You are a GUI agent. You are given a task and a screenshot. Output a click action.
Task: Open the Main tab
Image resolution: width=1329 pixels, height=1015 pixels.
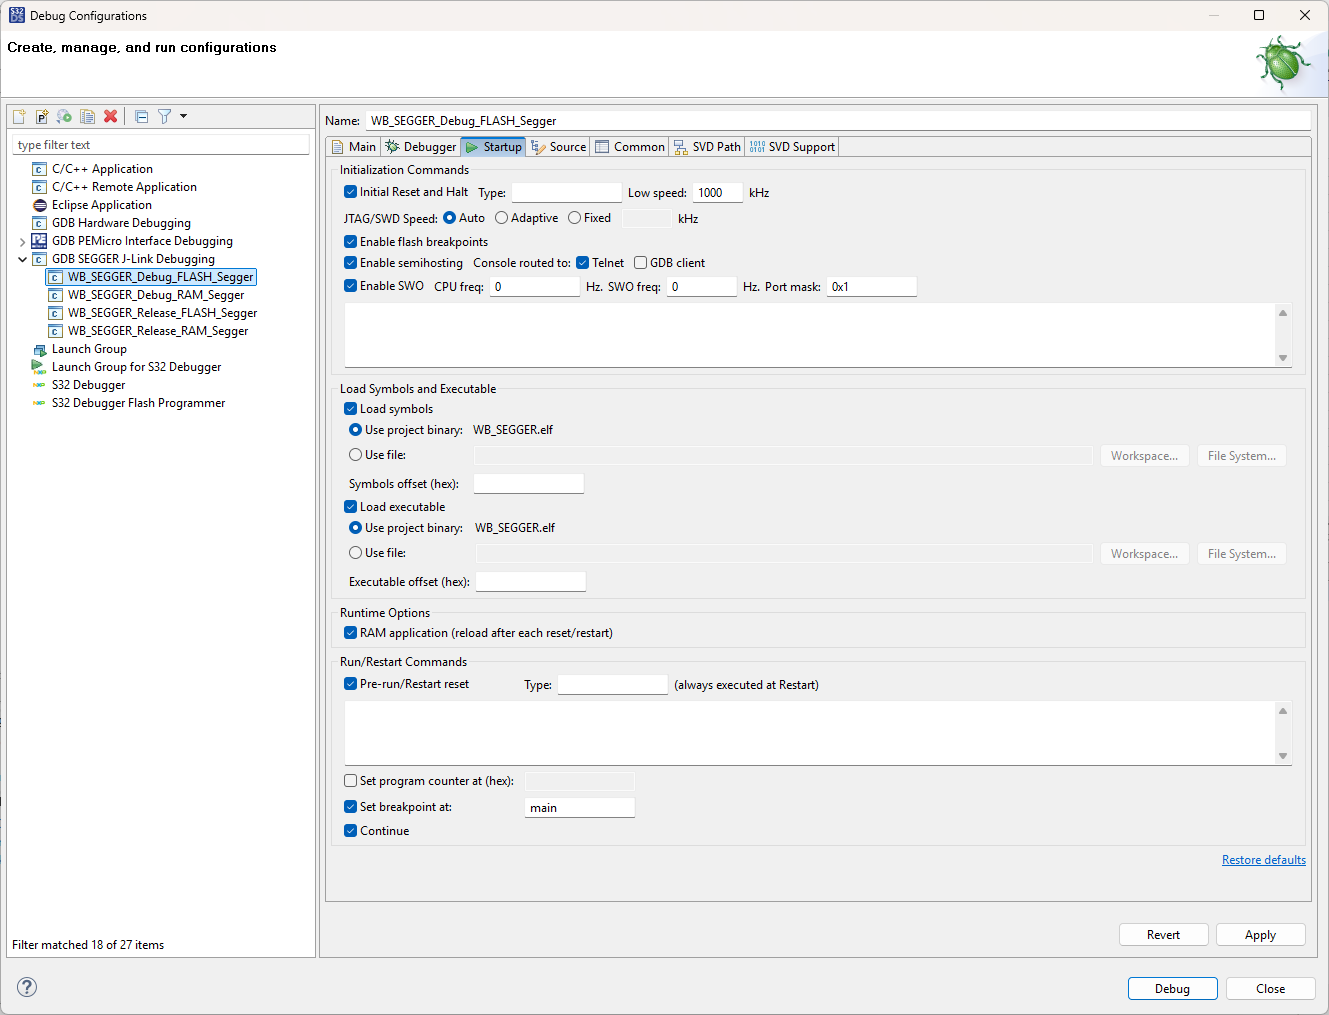point(353,147)
